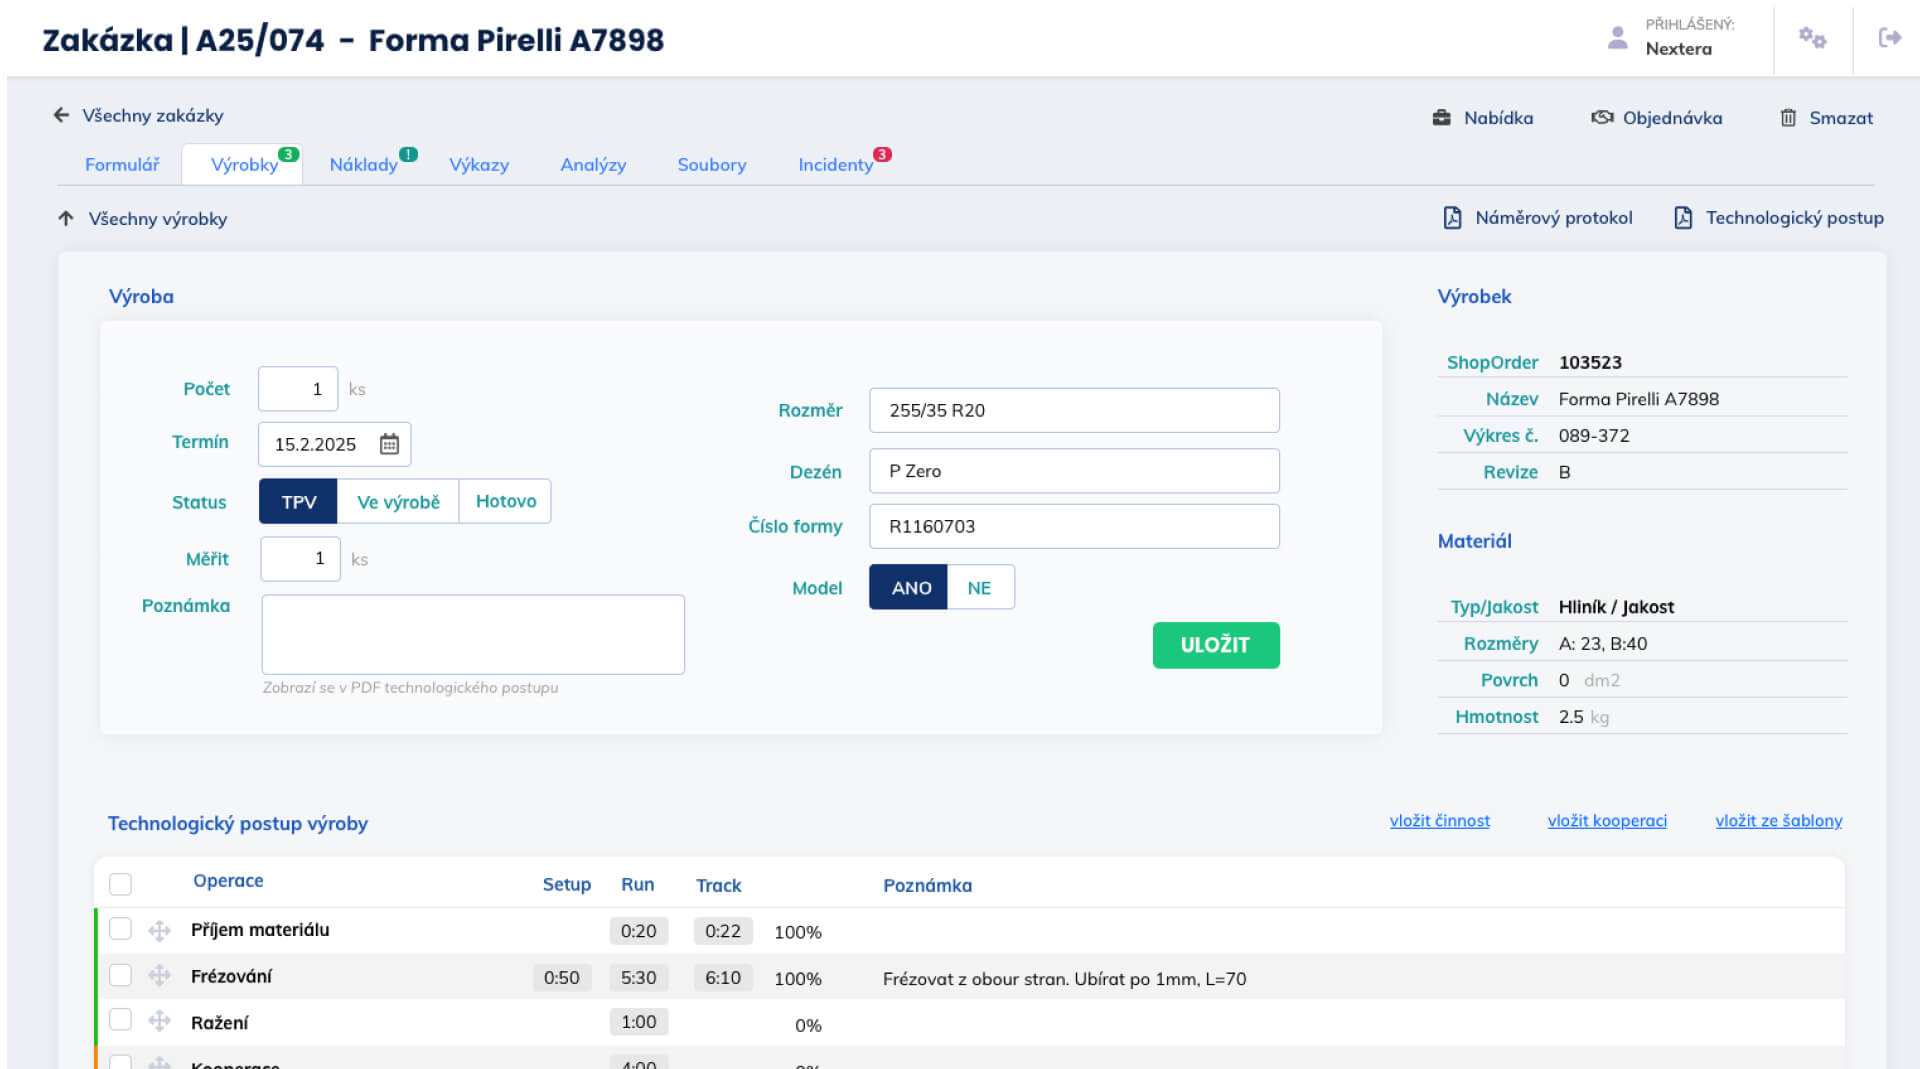Click the up arrow beside Všechny výrobky
This screenshot has width=1920, height=1069.
coord(66,218)
